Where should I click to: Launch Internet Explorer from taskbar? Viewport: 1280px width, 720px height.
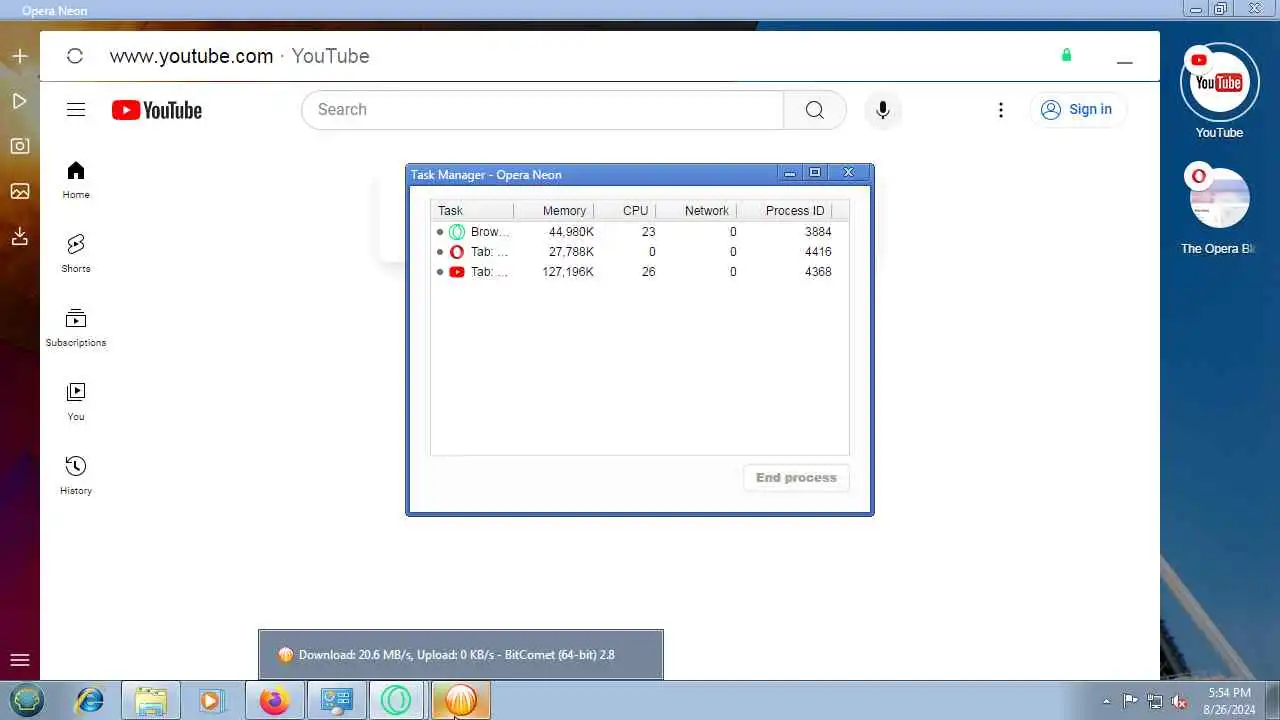pos(90,700)
